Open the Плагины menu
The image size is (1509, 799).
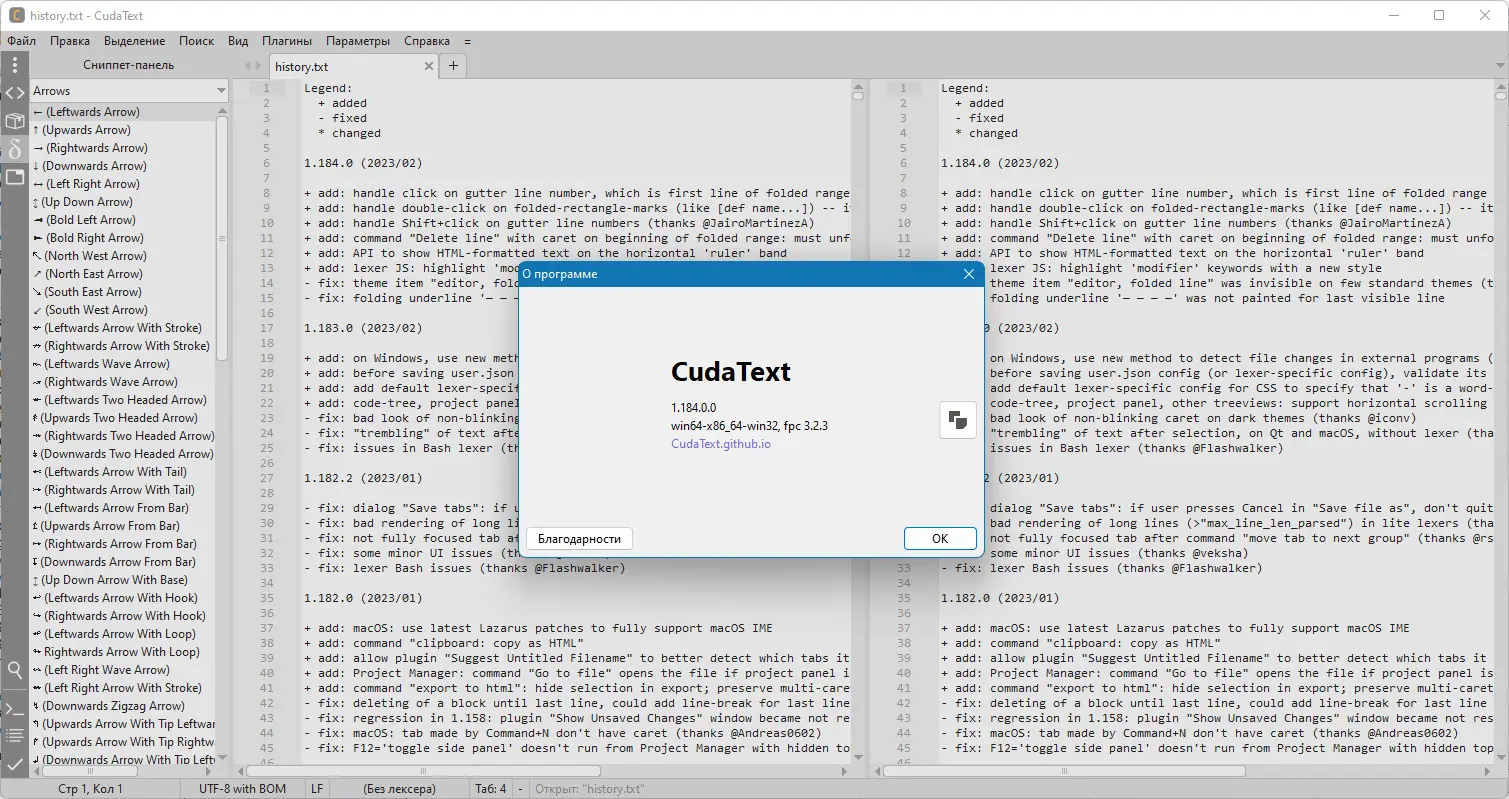[287, 41]
